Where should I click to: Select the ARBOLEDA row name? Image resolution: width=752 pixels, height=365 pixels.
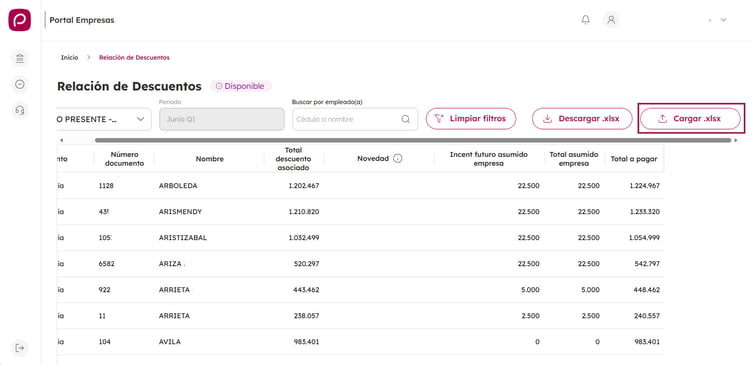(x=178, y=186)
